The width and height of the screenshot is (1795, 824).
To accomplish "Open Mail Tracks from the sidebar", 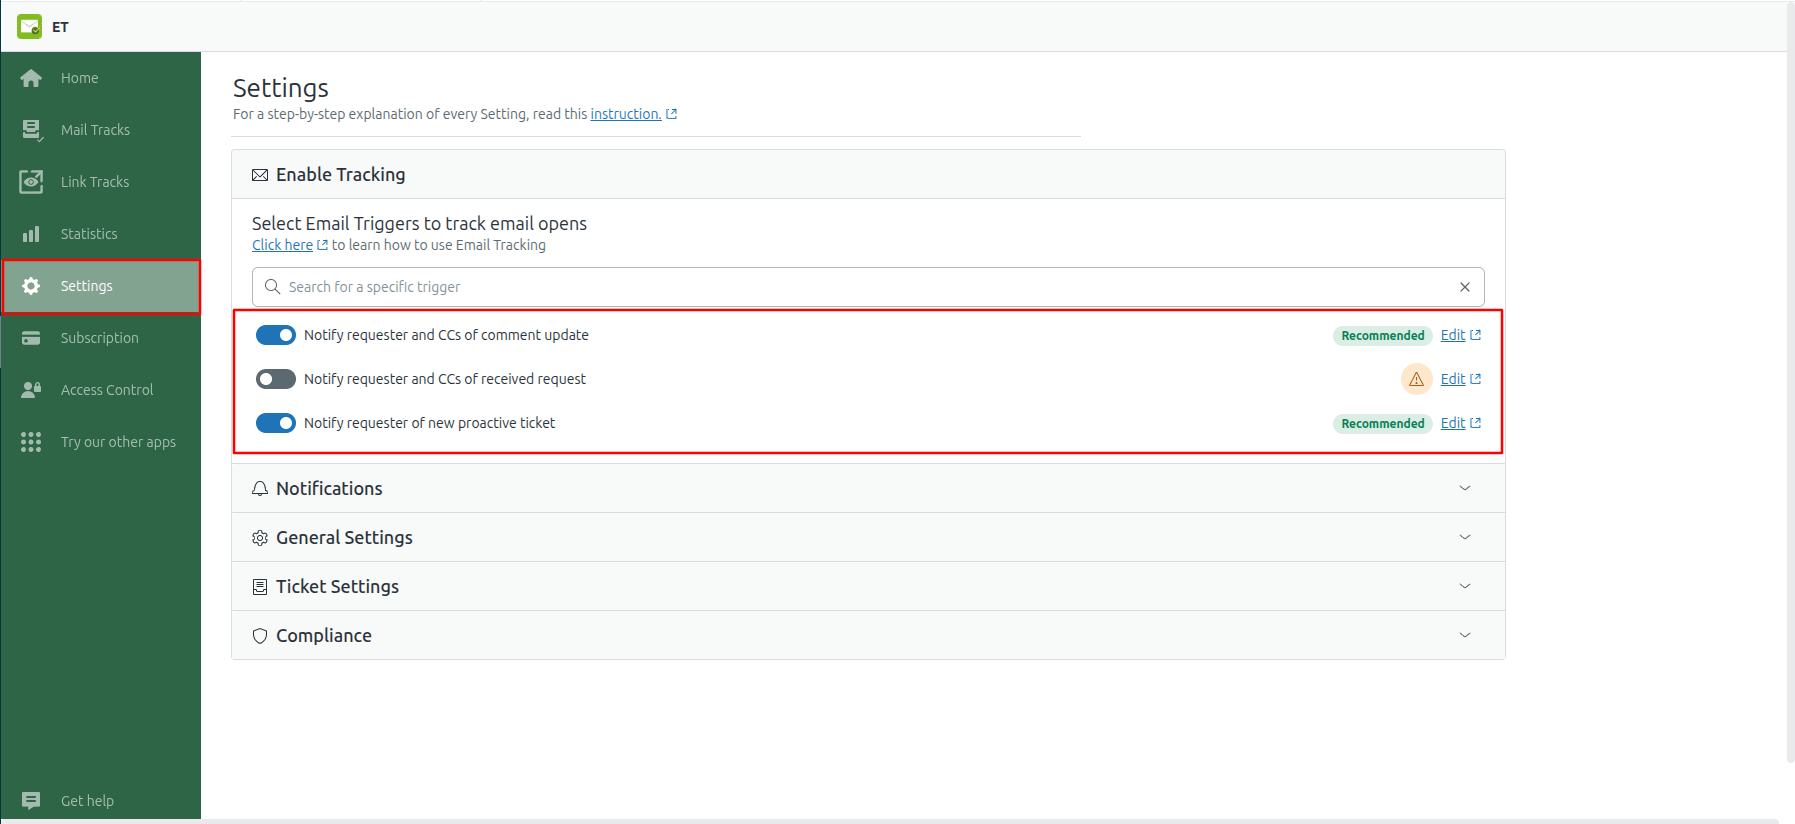I will 95,130.
